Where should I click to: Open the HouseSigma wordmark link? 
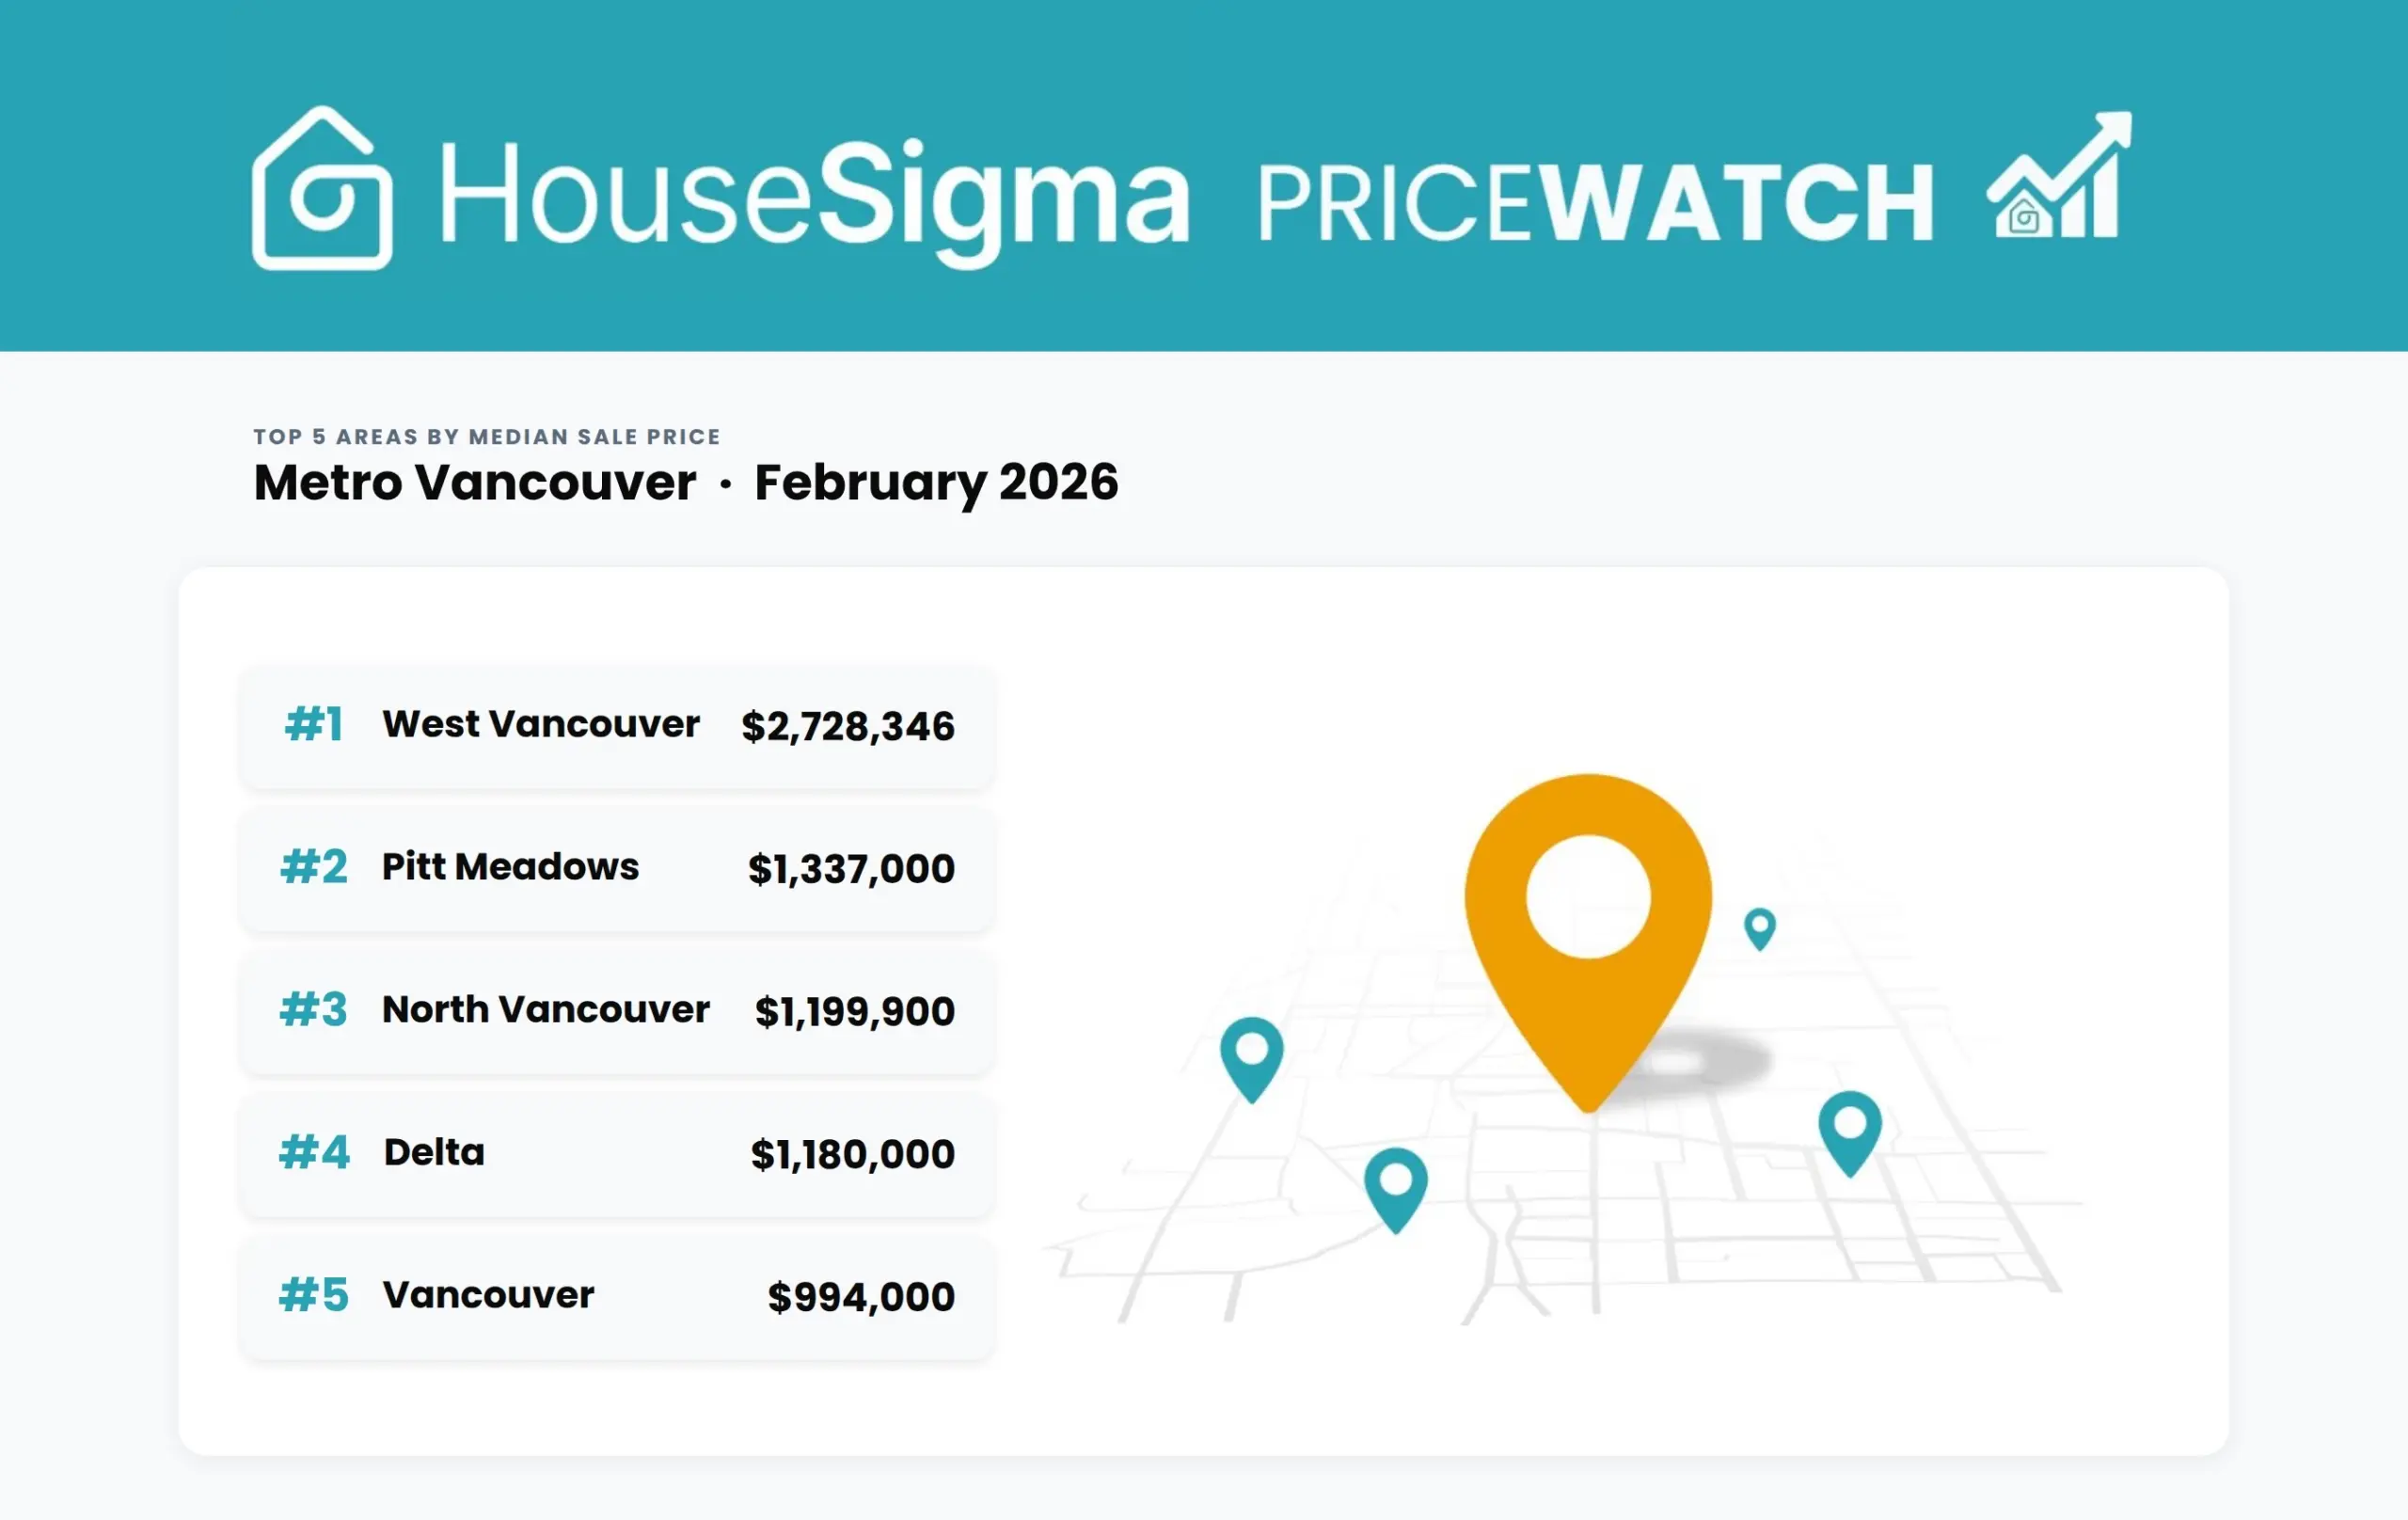click(815, 194)
